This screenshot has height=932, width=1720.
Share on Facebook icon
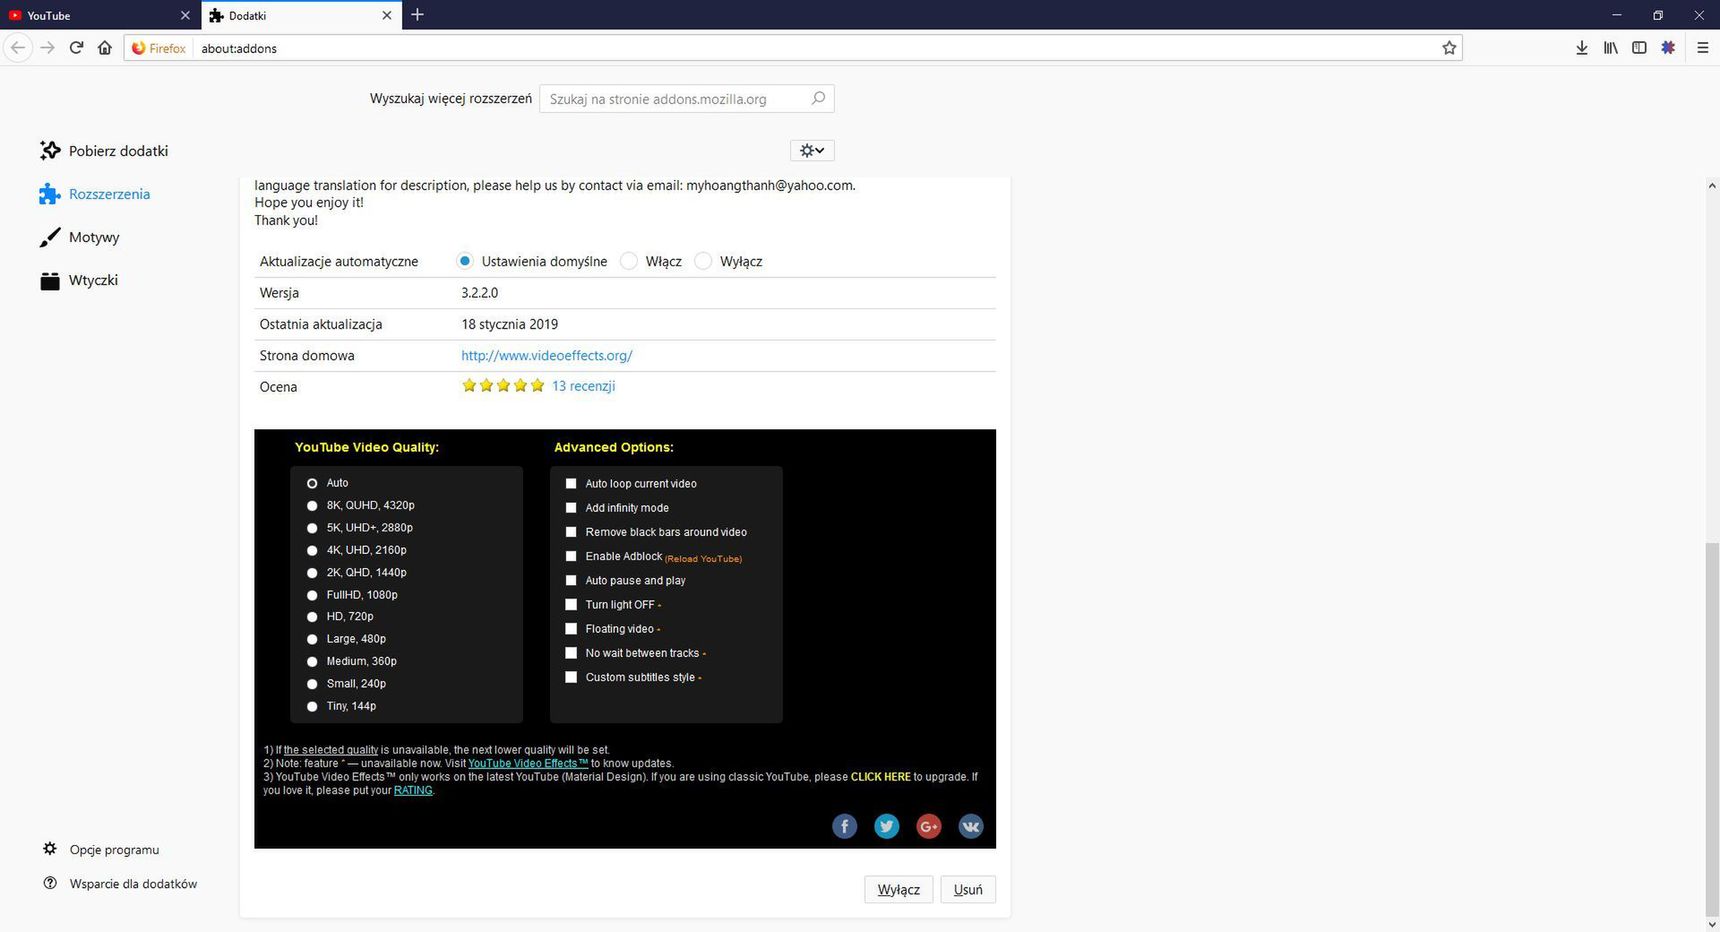(845, 826)
